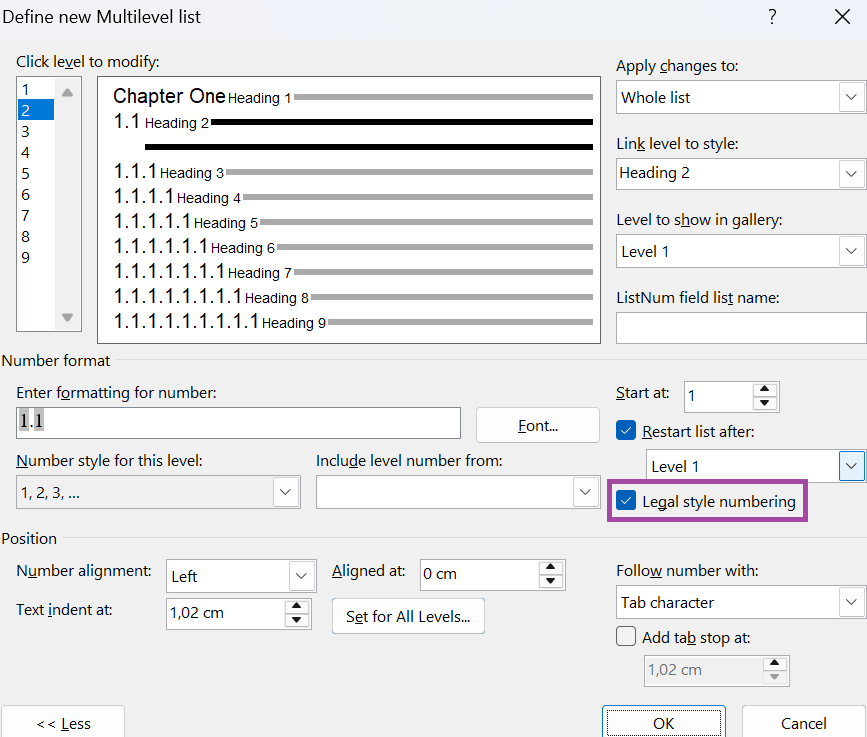Select level 2 in the level list
The width and height of the screenshot is (867, 737).
click(36, 110)
